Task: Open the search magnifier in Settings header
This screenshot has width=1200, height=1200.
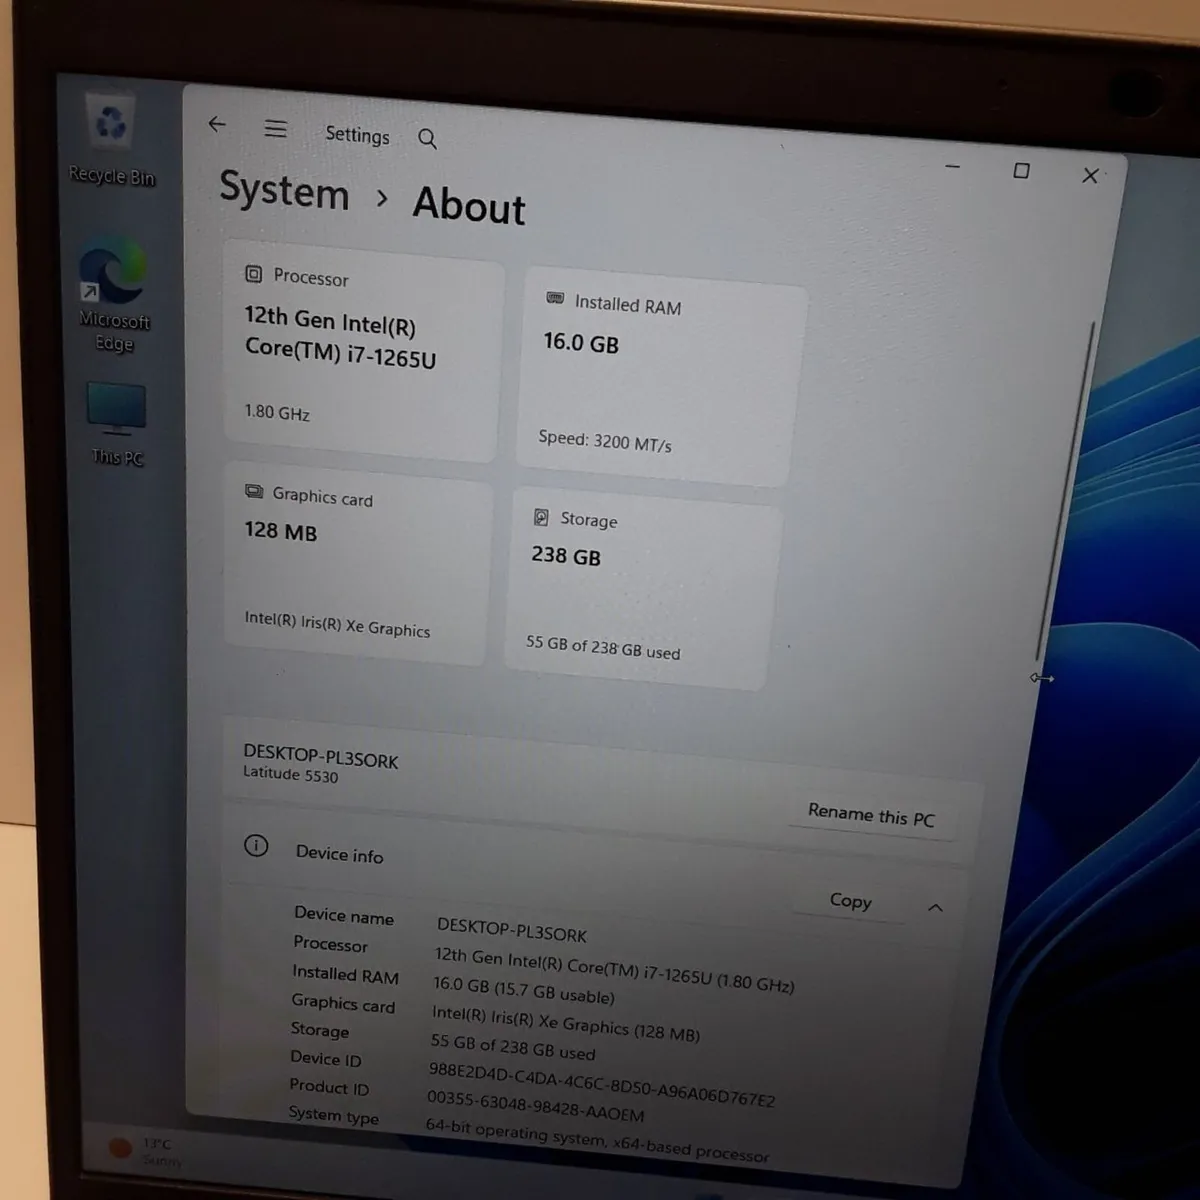Action: click(x=427, y=139)
